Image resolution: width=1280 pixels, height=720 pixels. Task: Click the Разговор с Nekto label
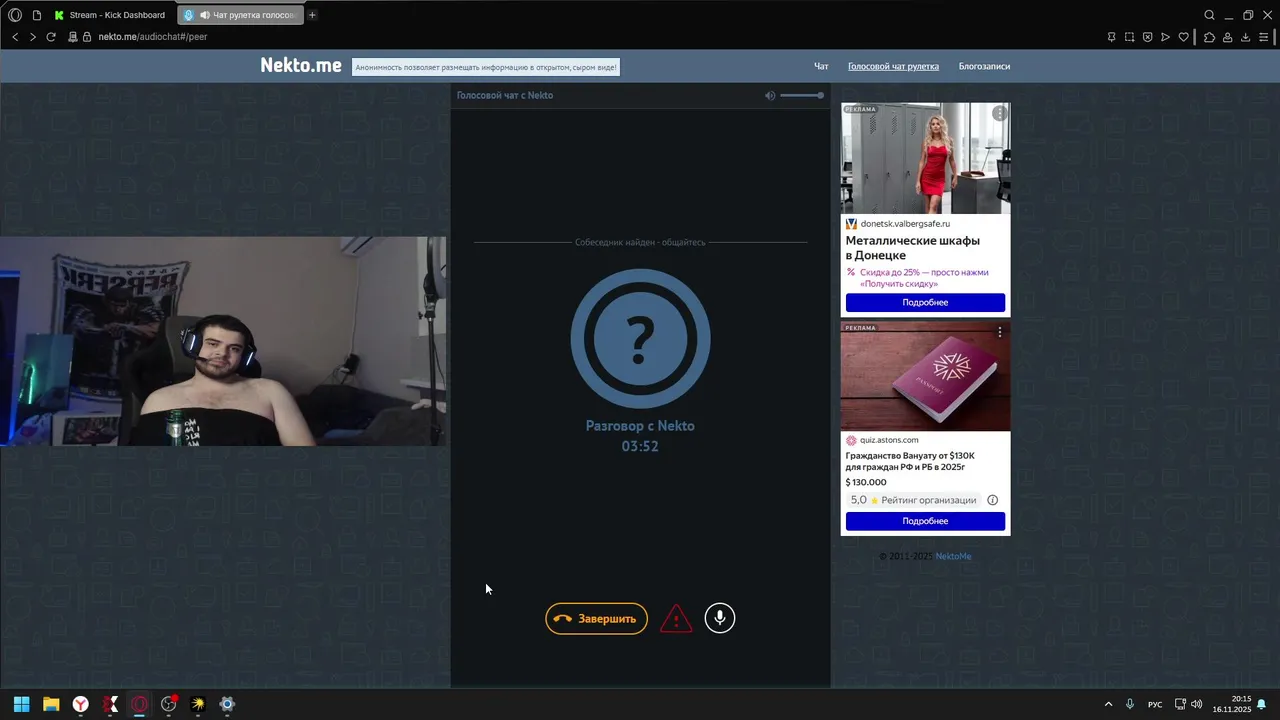tap(640, 426)
